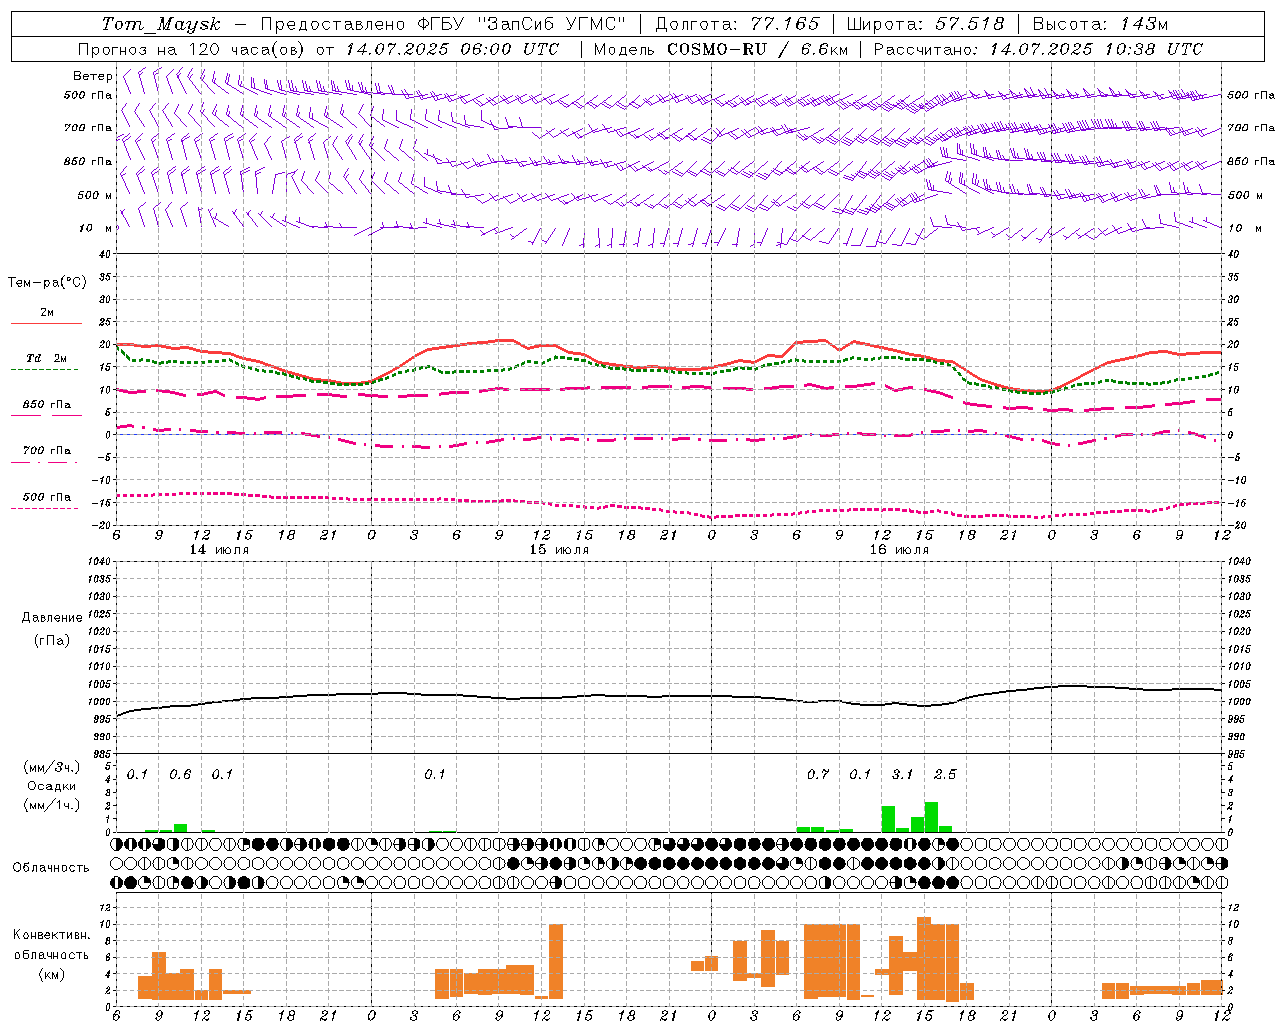Click the red solid line sample under the 2м legend
1280x1024 pixels.
coord(46,323)
